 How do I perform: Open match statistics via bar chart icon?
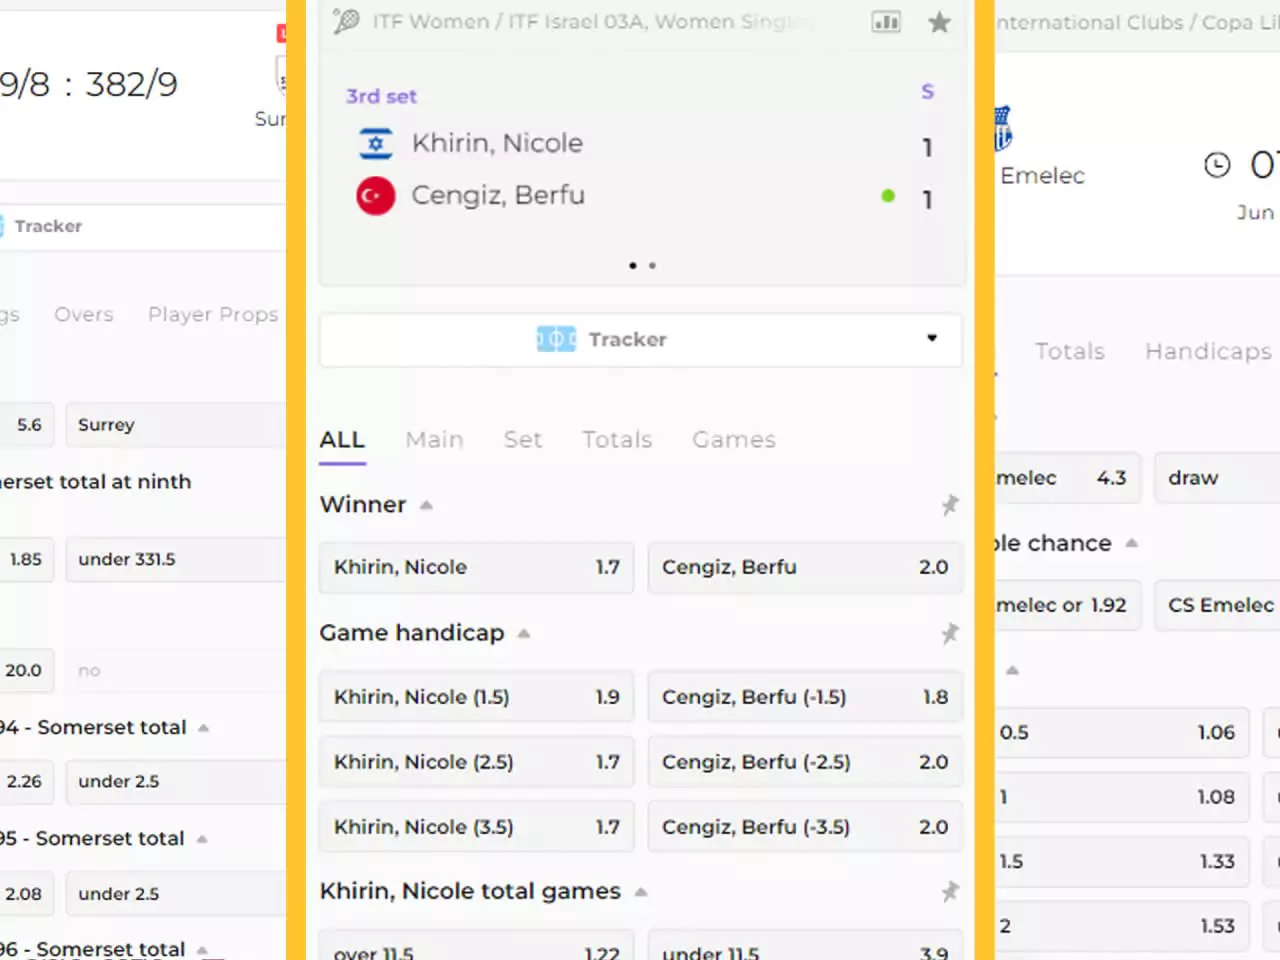(886, 22)
